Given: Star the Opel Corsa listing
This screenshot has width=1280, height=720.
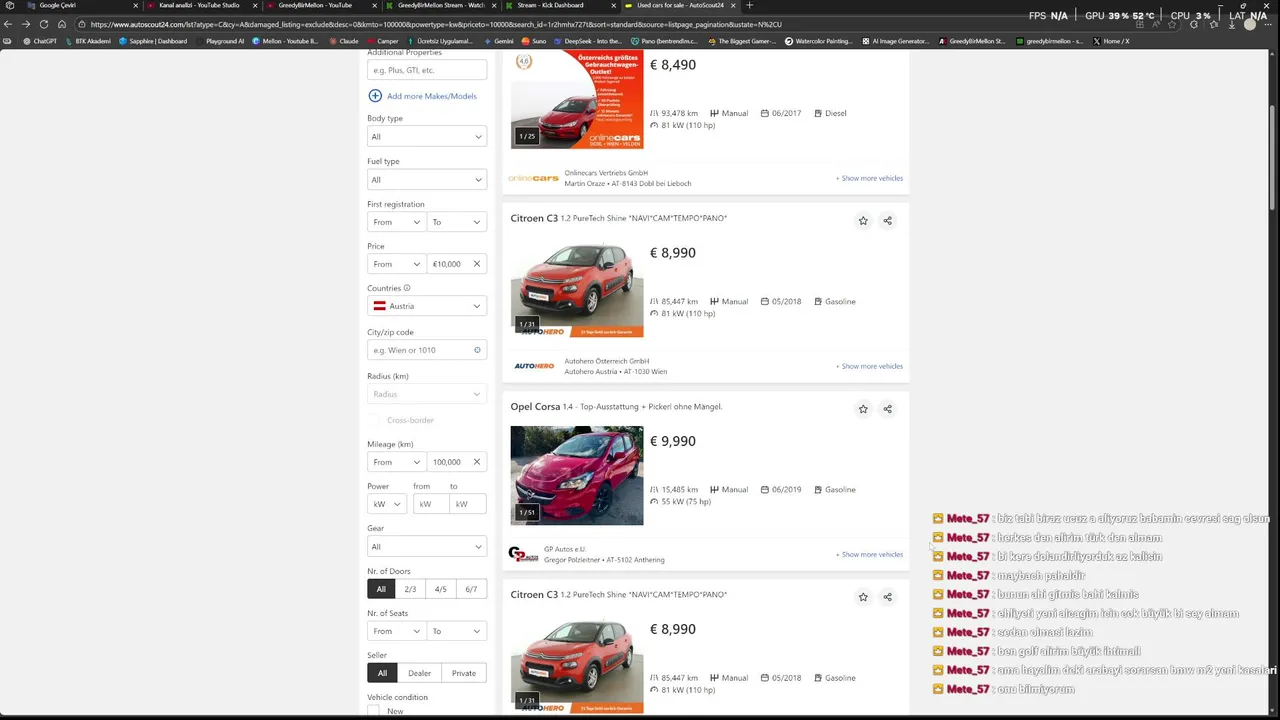Looking at the screenshot, I should pyautogui.click(x=863, y=409).
